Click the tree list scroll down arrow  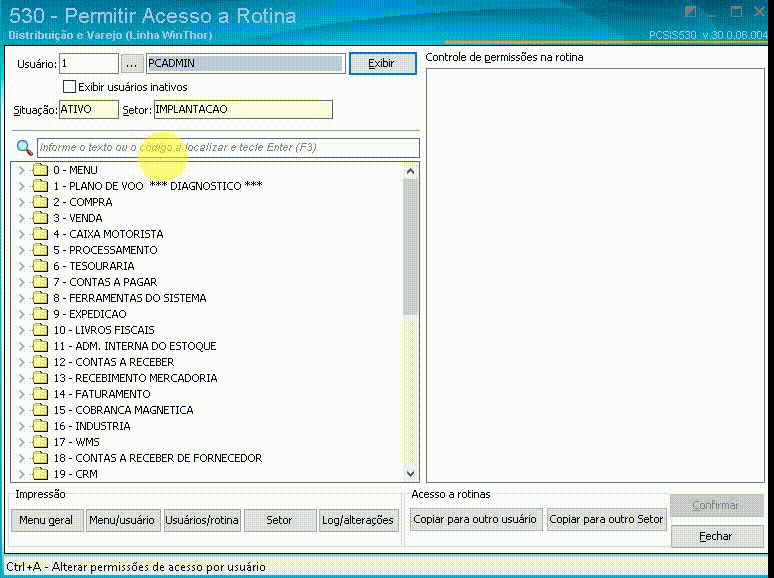coord(410,474)
